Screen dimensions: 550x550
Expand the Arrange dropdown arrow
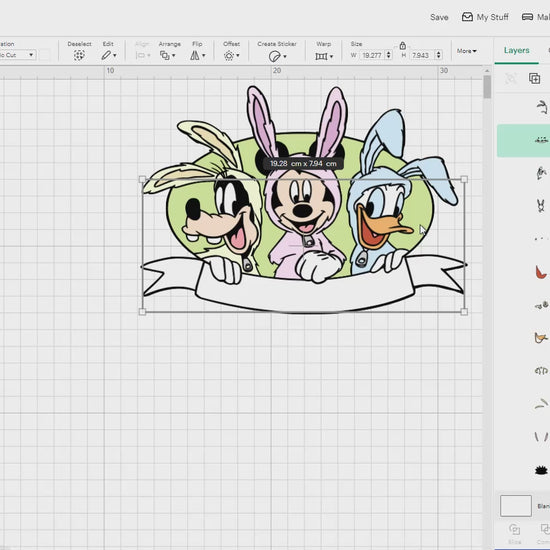coord(174,55)
